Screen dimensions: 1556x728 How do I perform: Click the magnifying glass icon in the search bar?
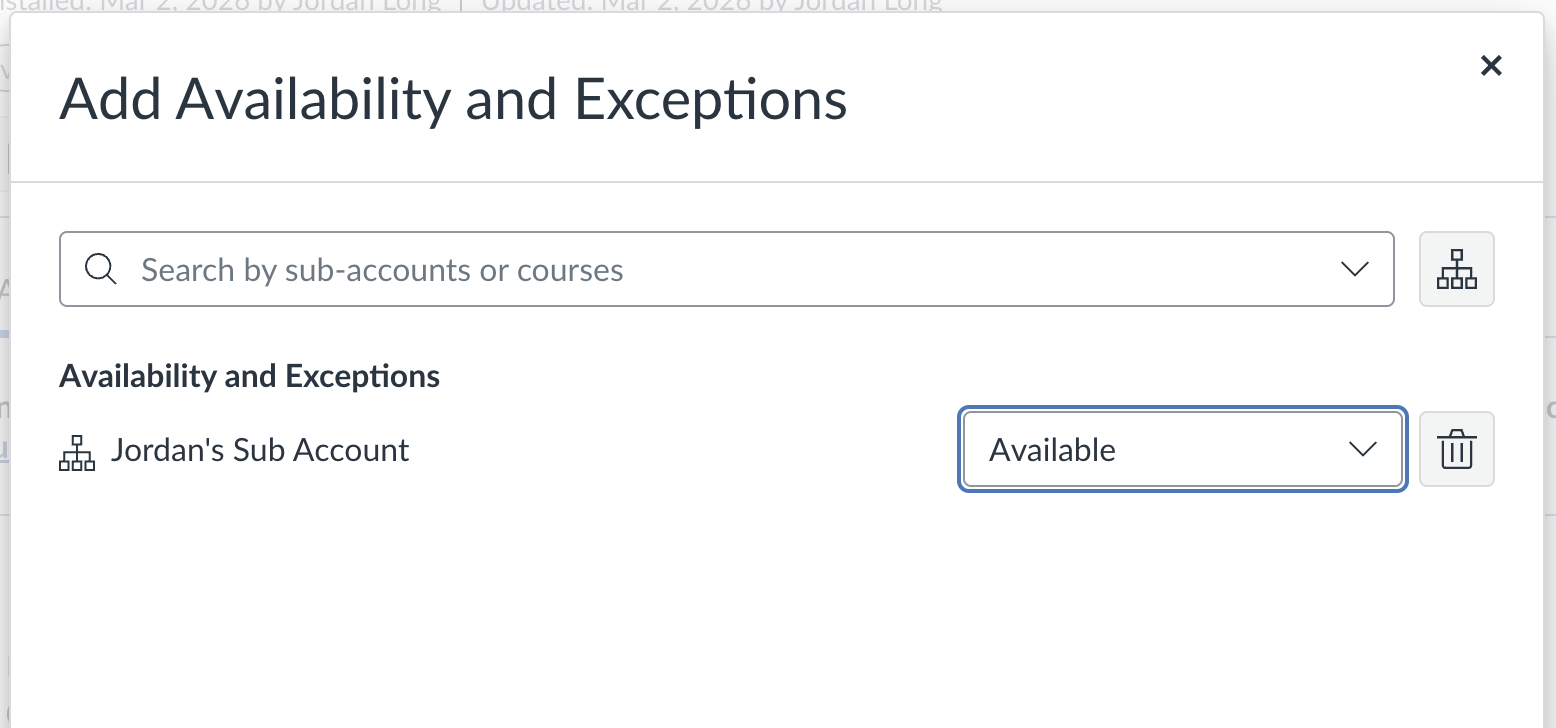[x=100, y=269]
